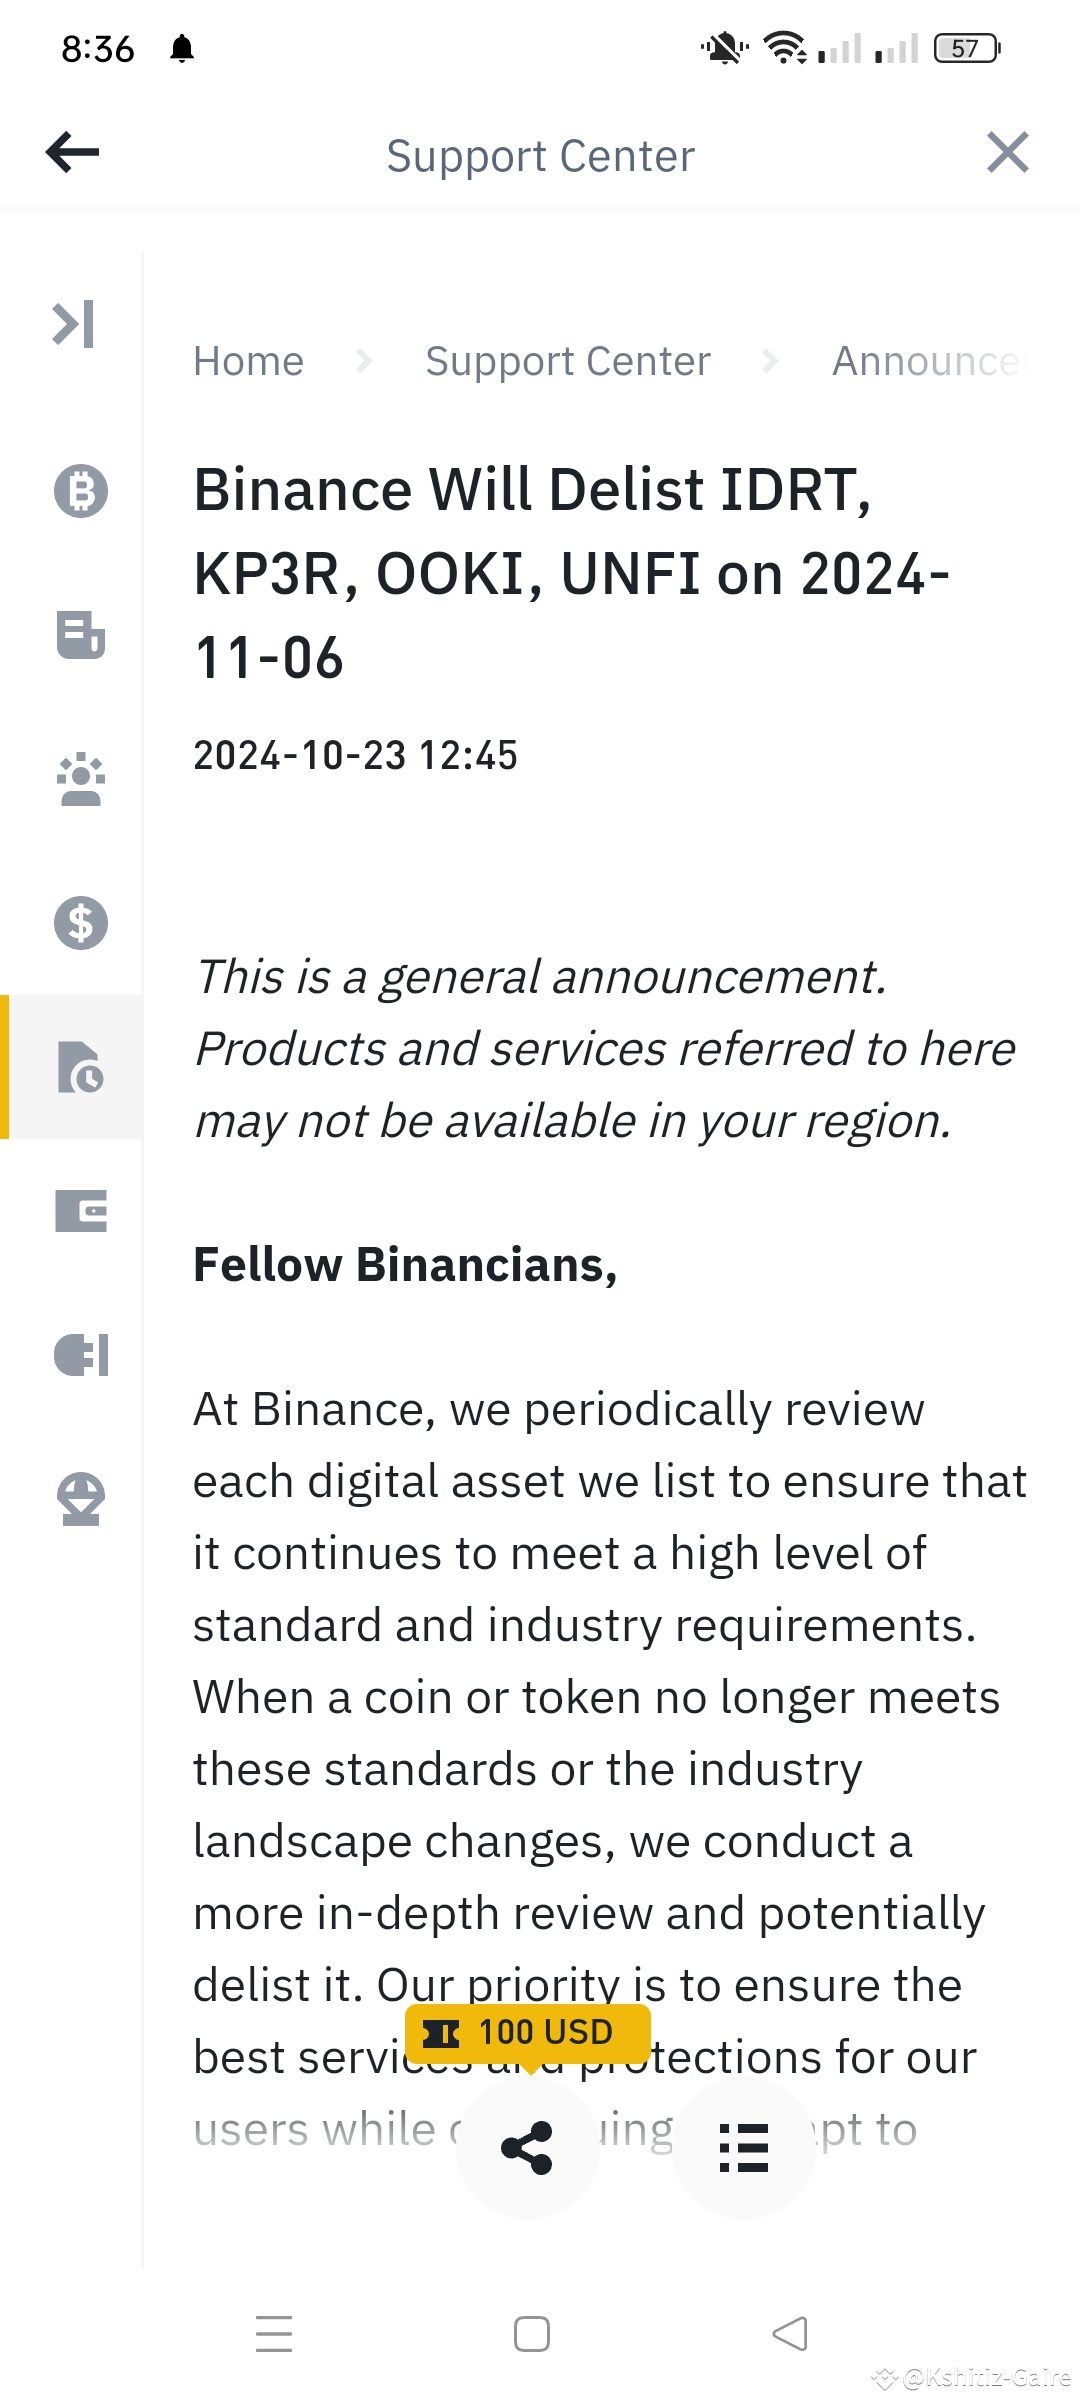
Task: Expand the Announcement breadcrumb item
Action: click(x=930, y=361)
